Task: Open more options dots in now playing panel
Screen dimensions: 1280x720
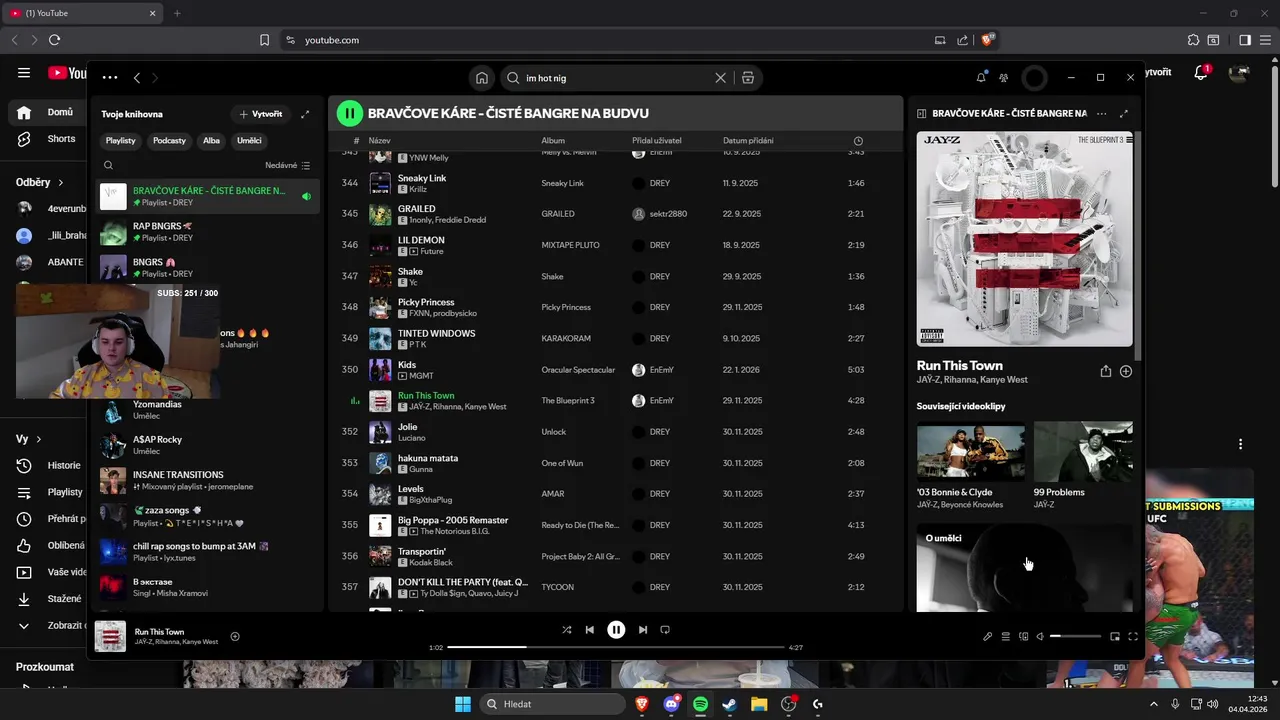Action: point(1101,114)
